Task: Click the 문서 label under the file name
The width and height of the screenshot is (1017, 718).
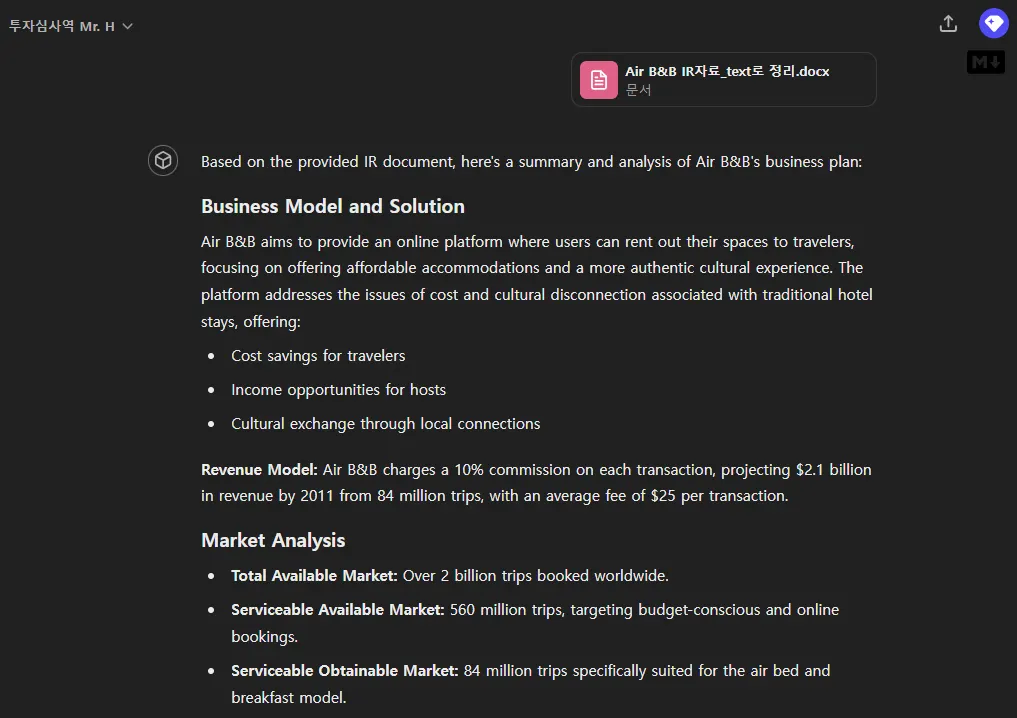Action: (638, 89)
